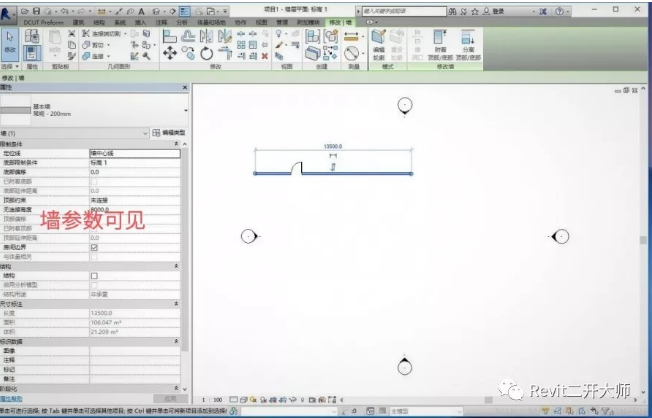Click the Help question mark icon
The width and height of the screenshot is (652, 418).
[x=560, y=12]
